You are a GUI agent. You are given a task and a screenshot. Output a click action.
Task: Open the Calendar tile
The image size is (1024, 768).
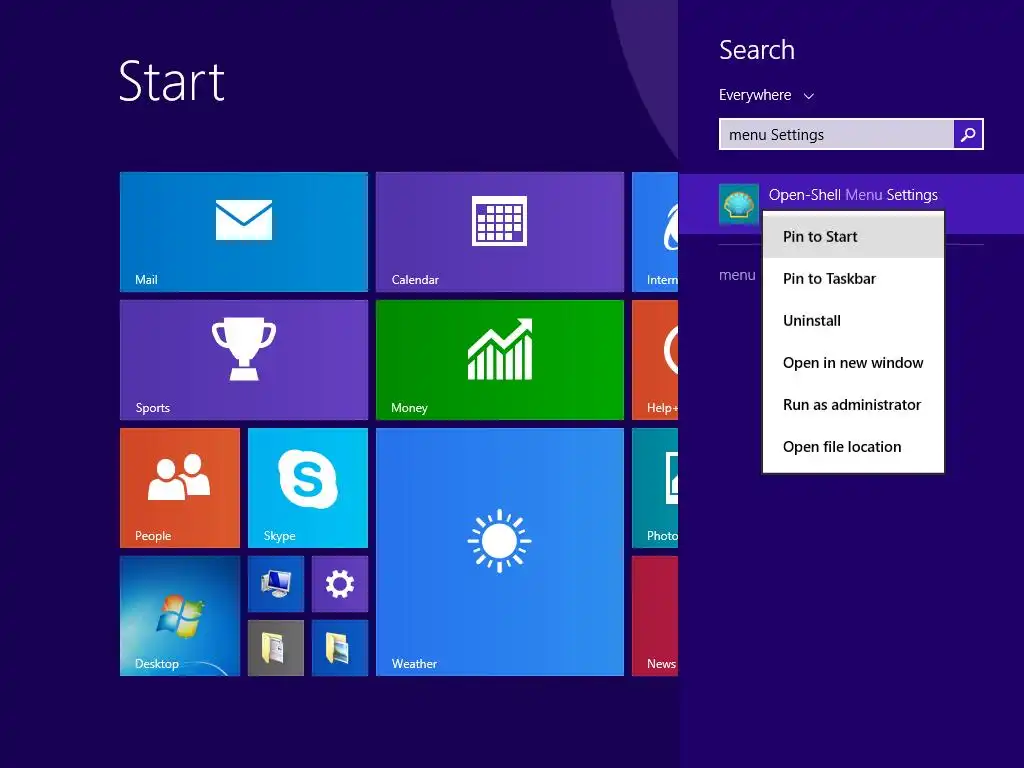[x=500, y=232]
